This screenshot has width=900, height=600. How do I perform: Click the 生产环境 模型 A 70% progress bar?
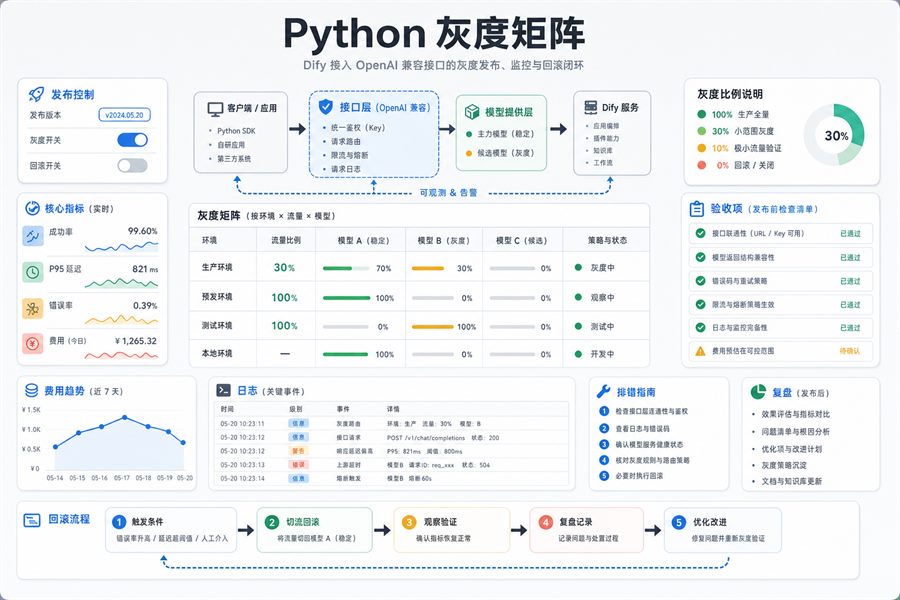click(x=346, y=268)
